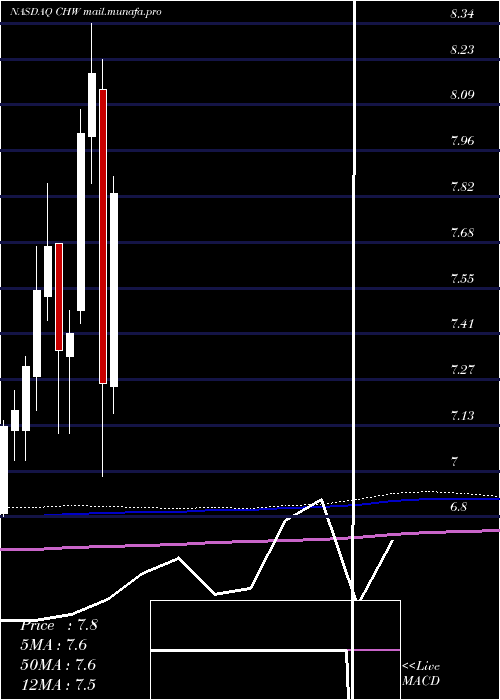This screenshot has height=700, width=500.
Task: Click the 7.27 price axis label
Action: [462, 370]
